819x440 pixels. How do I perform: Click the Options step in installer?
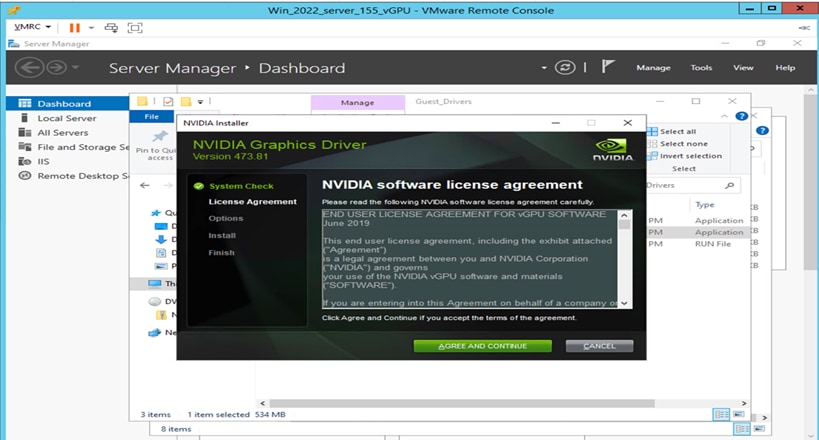[x=226, y=218]
